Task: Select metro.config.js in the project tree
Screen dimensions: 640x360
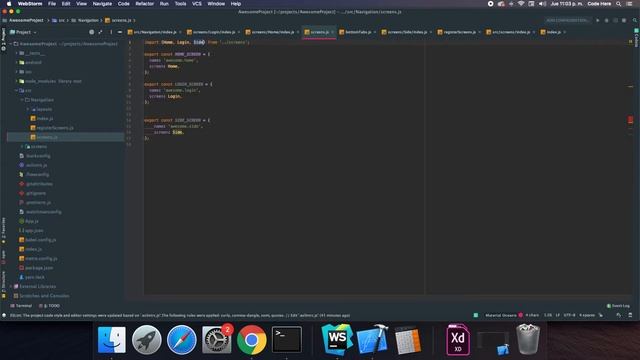Action: (38, 258)
